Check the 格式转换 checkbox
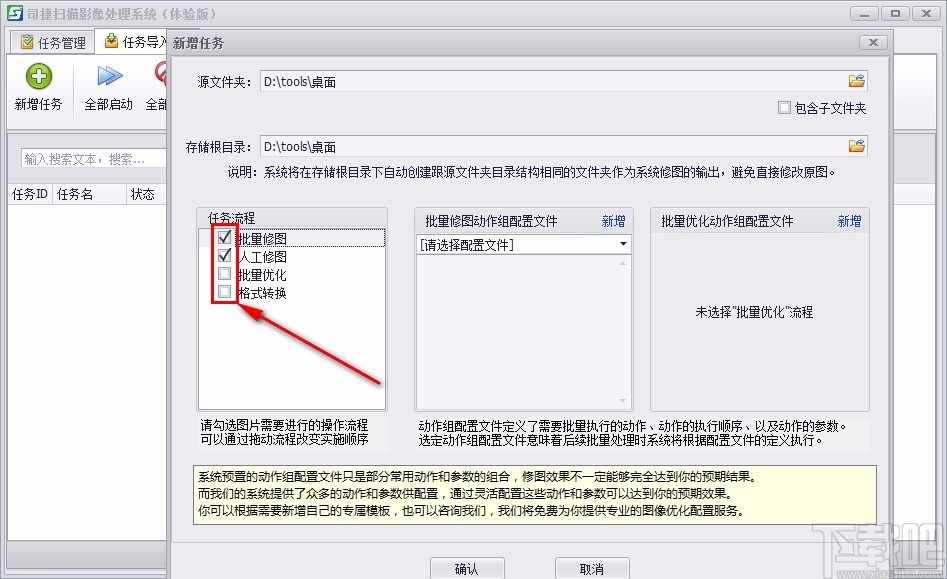The width and height of the screenshot is (947, 579). coord(225,292)
